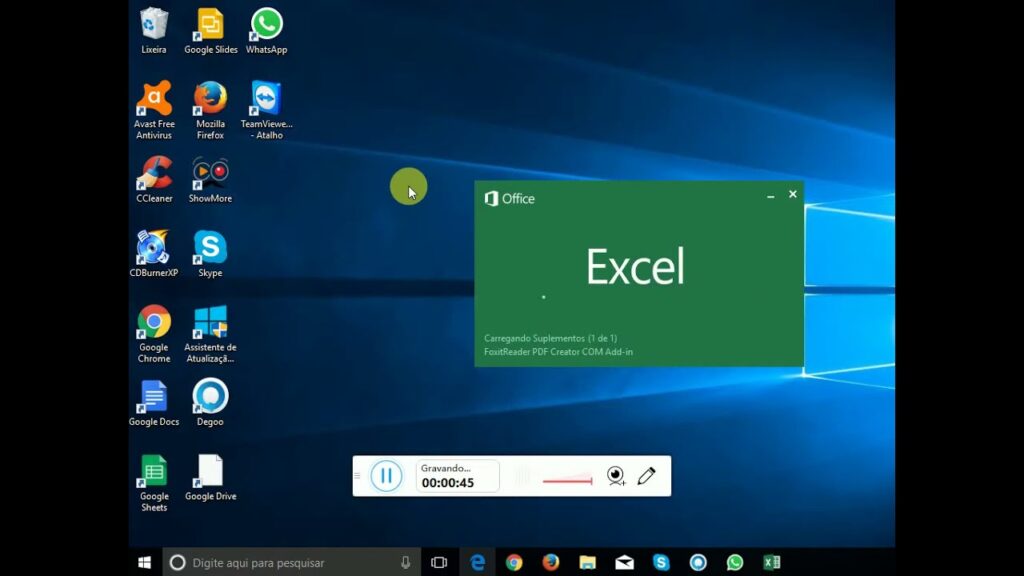Launch Avast Free Antivirus from desktop
The height and width of the screenshot is (576, 1024).
[x=154, y=110]
